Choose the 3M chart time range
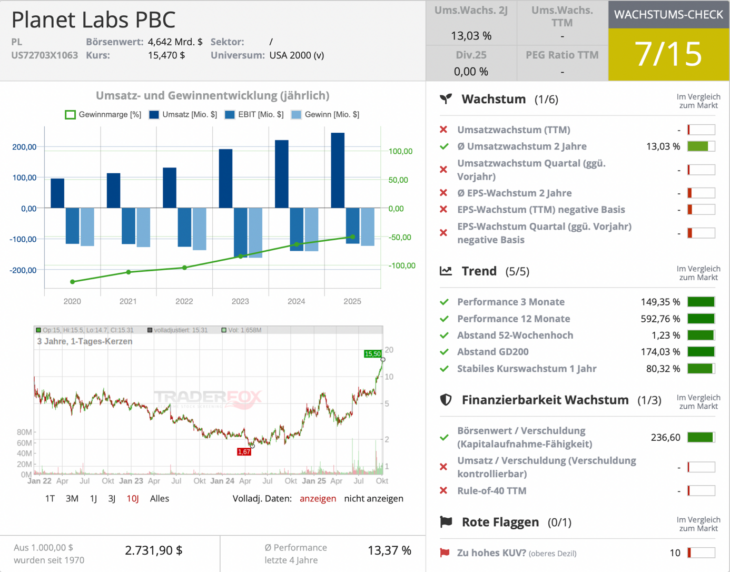Viewport: 730px width, 572px height. tap(72, 498)
